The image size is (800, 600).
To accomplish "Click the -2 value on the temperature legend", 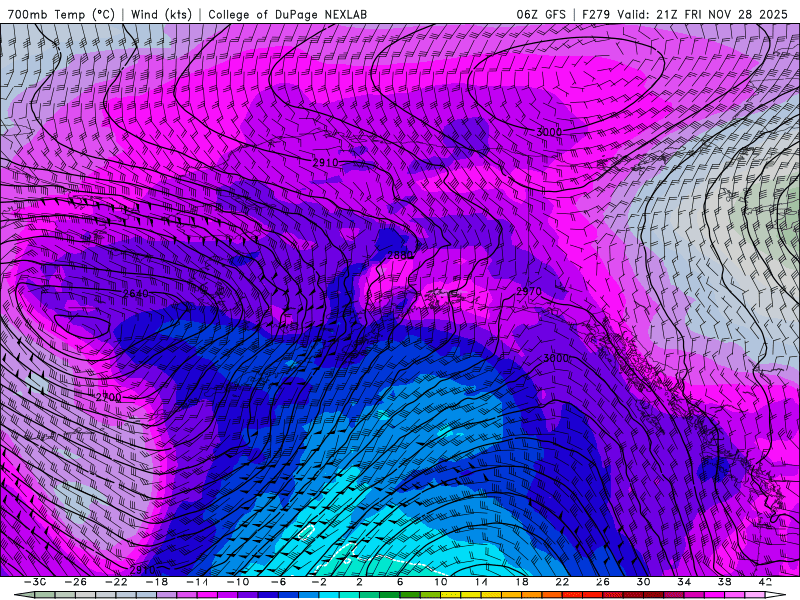I will [319, 582].
